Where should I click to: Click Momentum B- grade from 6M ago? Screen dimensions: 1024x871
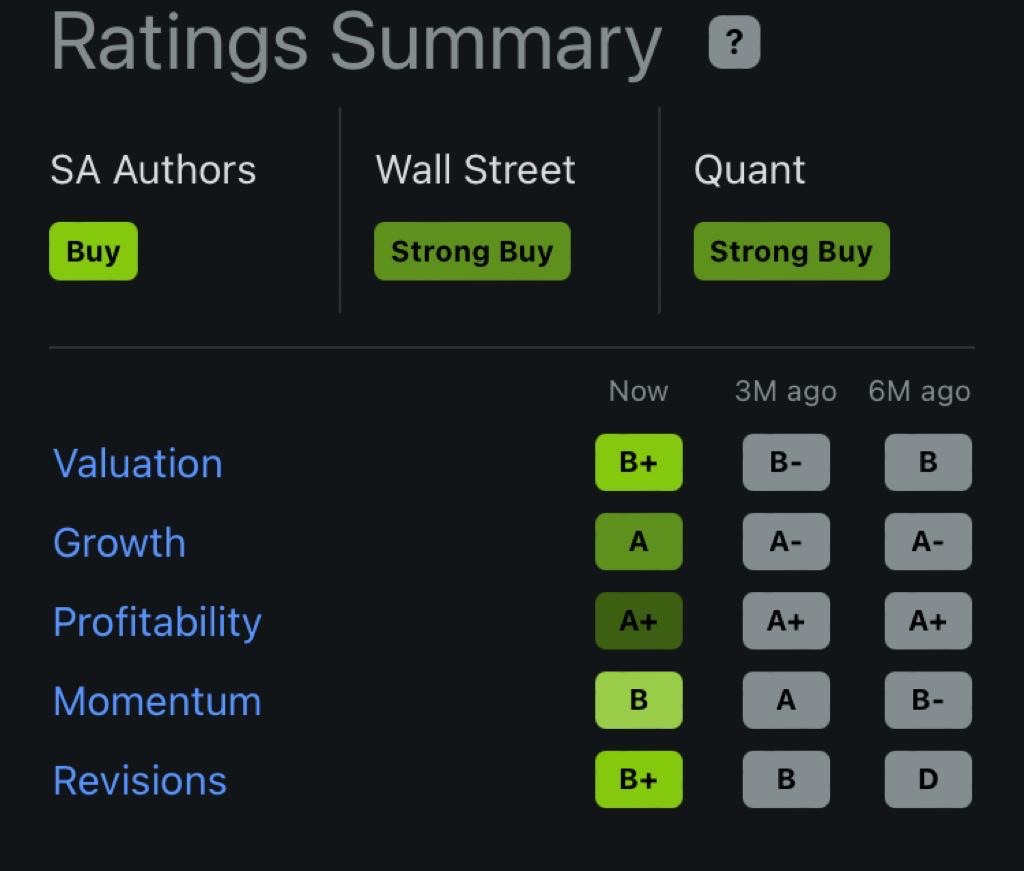click(x=928, y=700)
